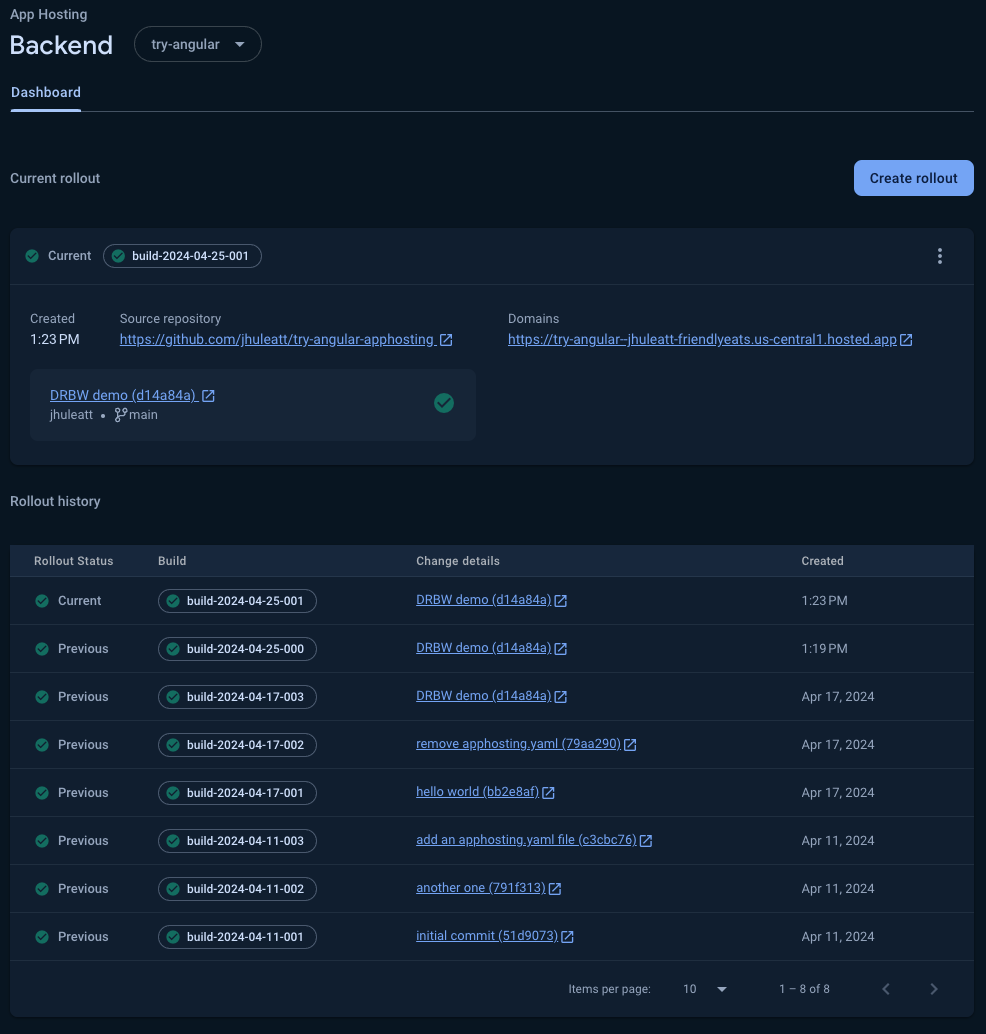Click the 1:19 PM created time cell
The image size is (986, 1034).
(x=824, y=649)
